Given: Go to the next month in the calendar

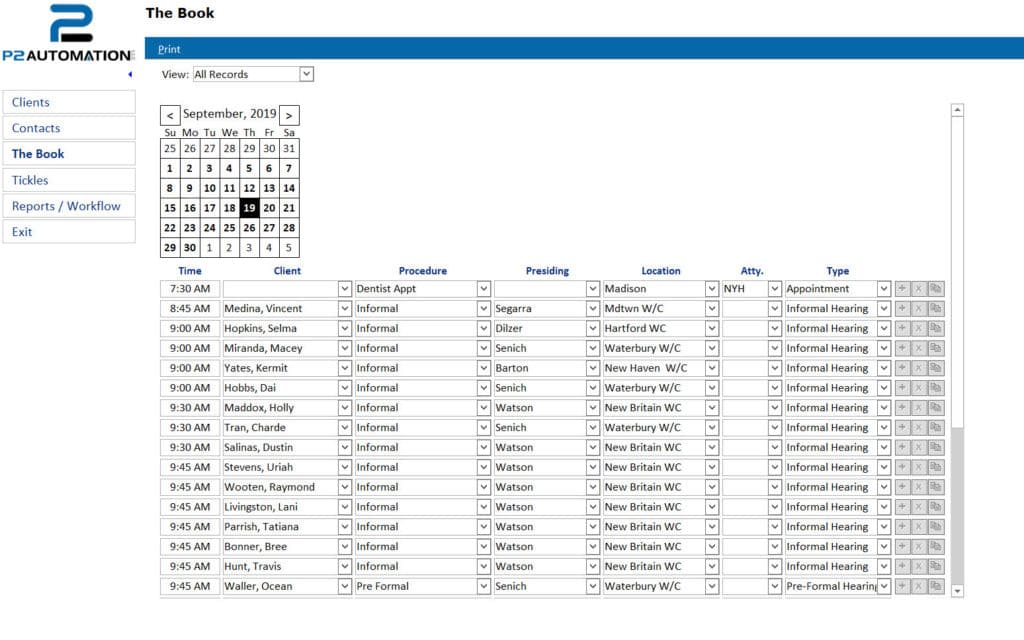Looking at the screenshot, I should pyautogui.click(x=289, y=115).
